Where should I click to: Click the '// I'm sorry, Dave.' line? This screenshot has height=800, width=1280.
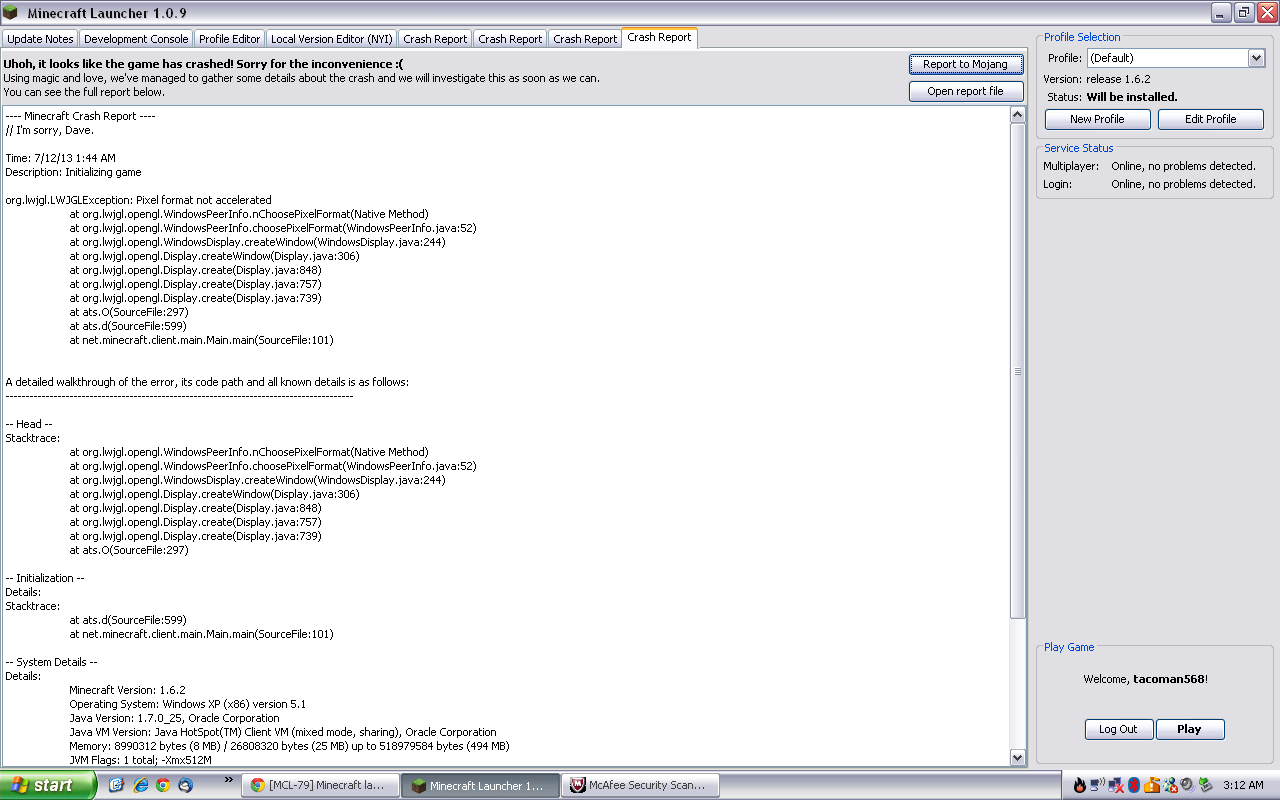pos(50,130)
